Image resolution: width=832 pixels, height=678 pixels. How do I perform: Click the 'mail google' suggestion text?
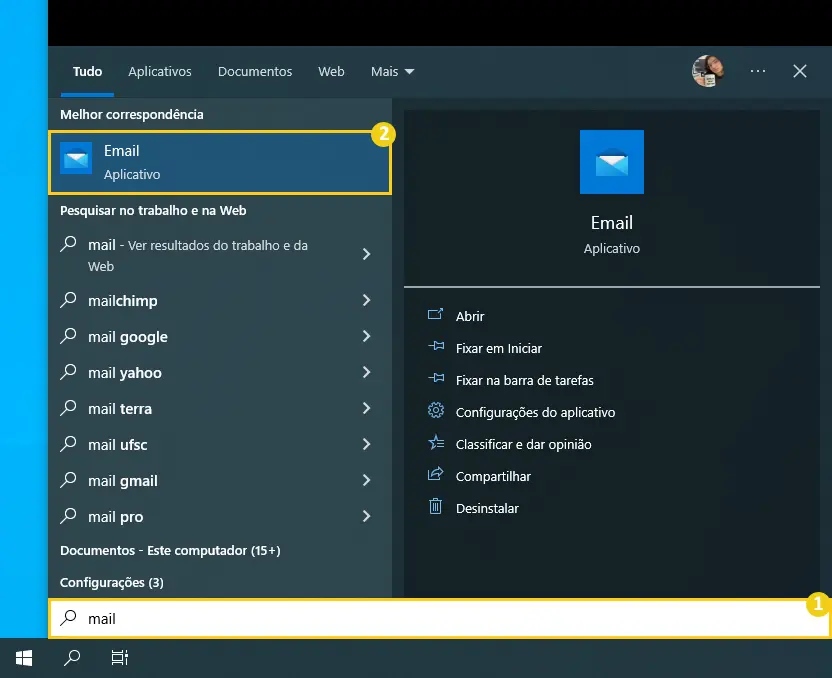(128, 337)
